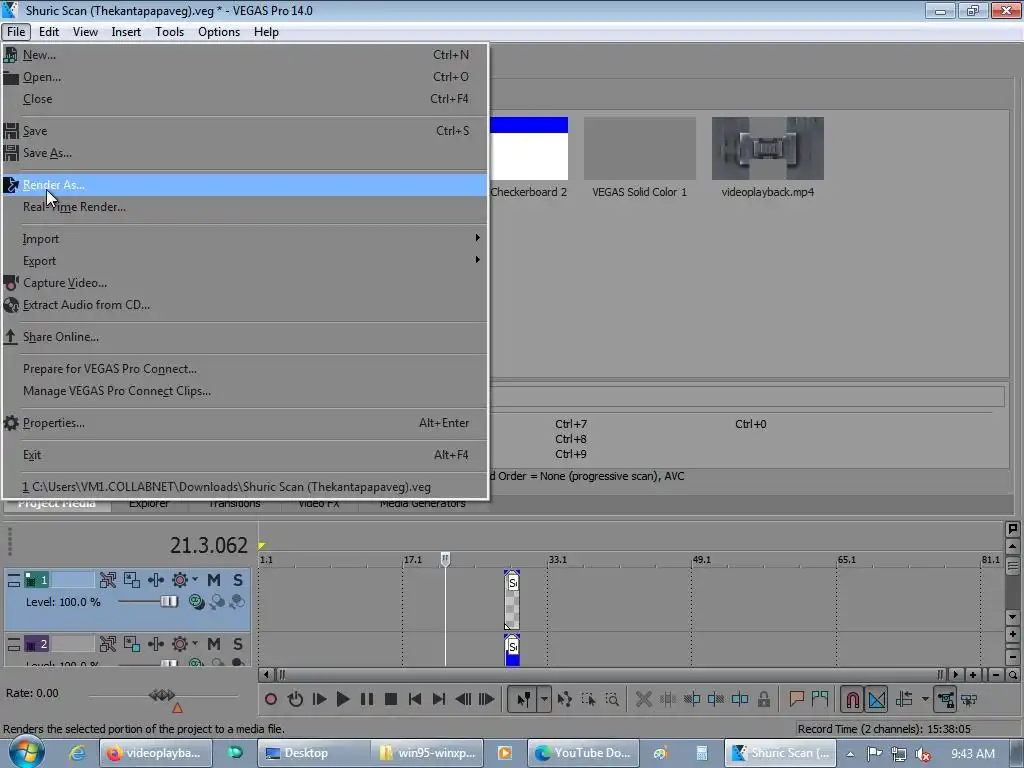Click Manage VEGAS Pro Connect Clips...

click(x=245, y=391)
